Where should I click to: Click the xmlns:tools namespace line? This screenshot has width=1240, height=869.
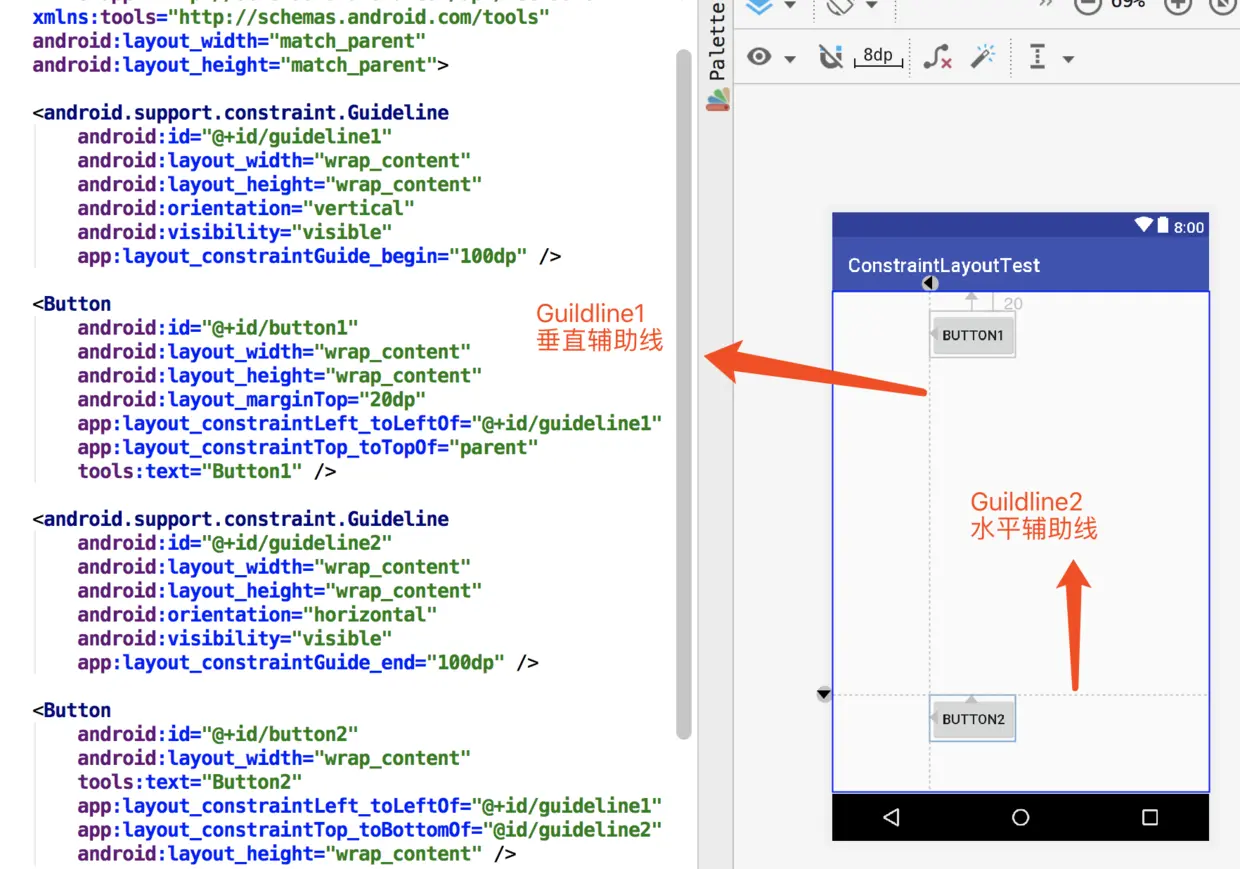tap(292, 17)
